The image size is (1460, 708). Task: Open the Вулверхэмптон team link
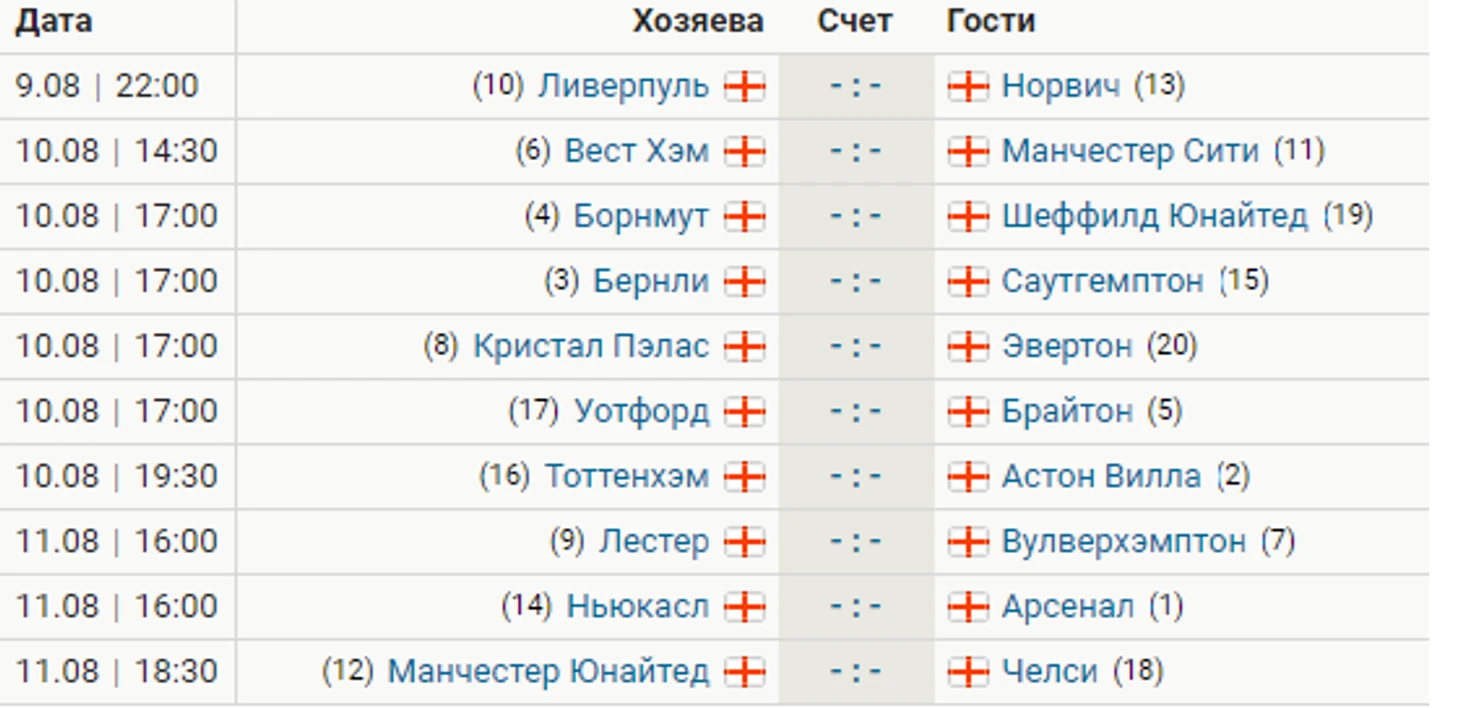[x=1124, y=541]
